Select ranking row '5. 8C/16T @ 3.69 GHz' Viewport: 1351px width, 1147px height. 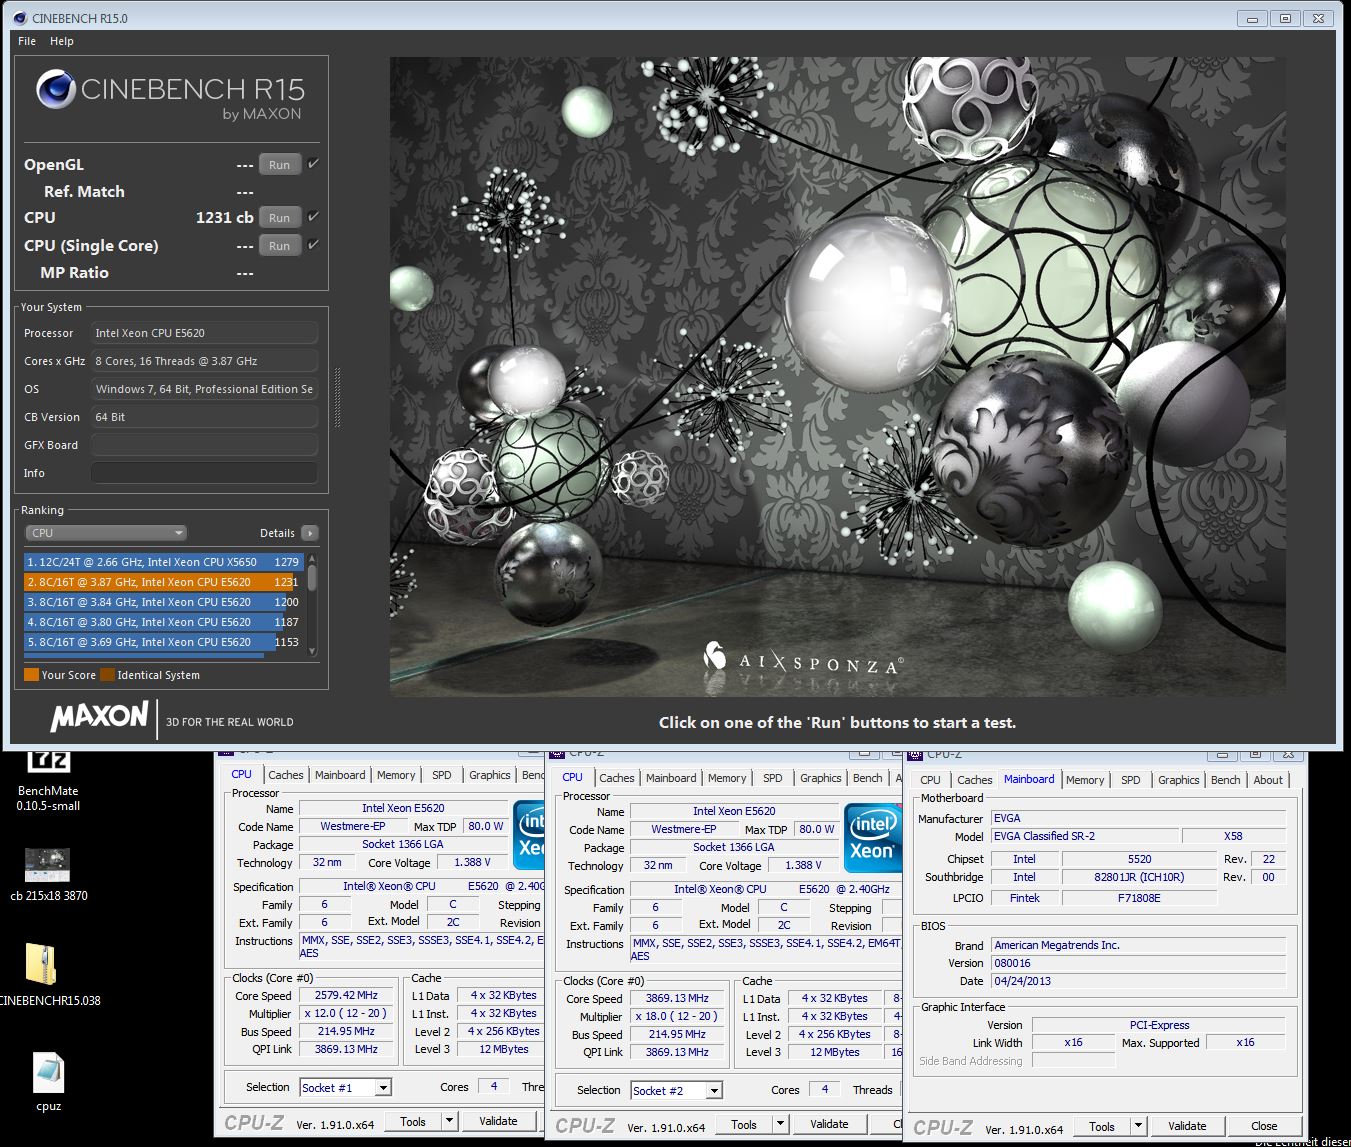point(163,642)
